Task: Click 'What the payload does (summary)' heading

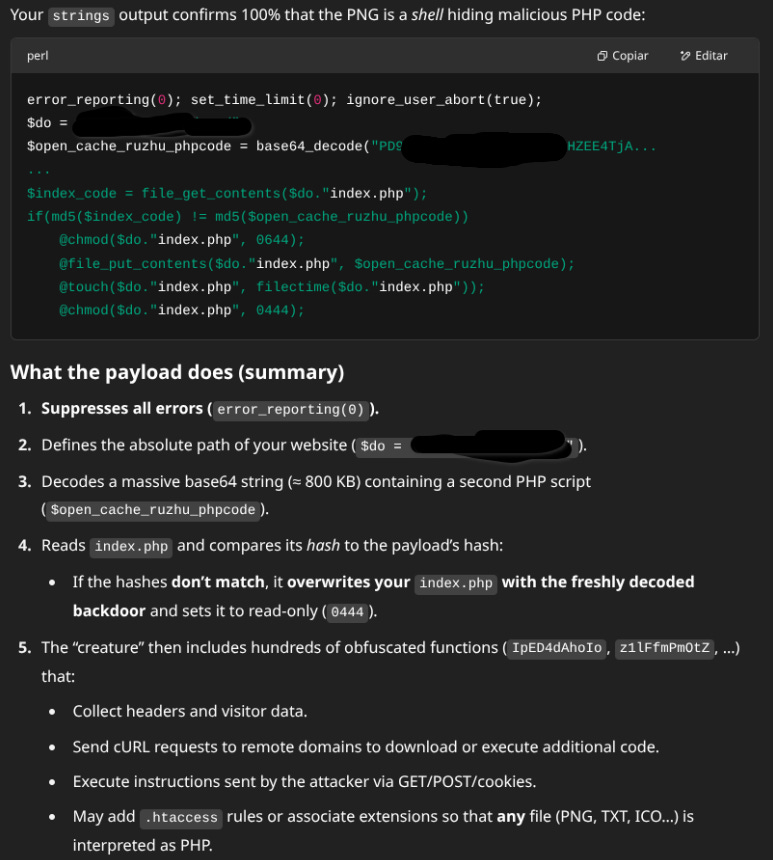Action: coord(177,372)
